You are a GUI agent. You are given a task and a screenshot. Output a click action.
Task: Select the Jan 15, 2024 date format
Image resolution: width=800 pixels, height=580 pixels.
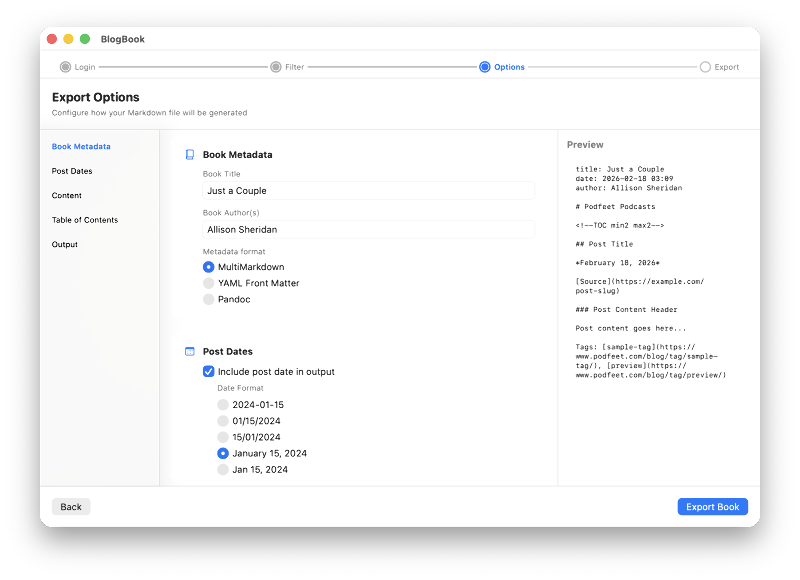(x=223, y=469)
